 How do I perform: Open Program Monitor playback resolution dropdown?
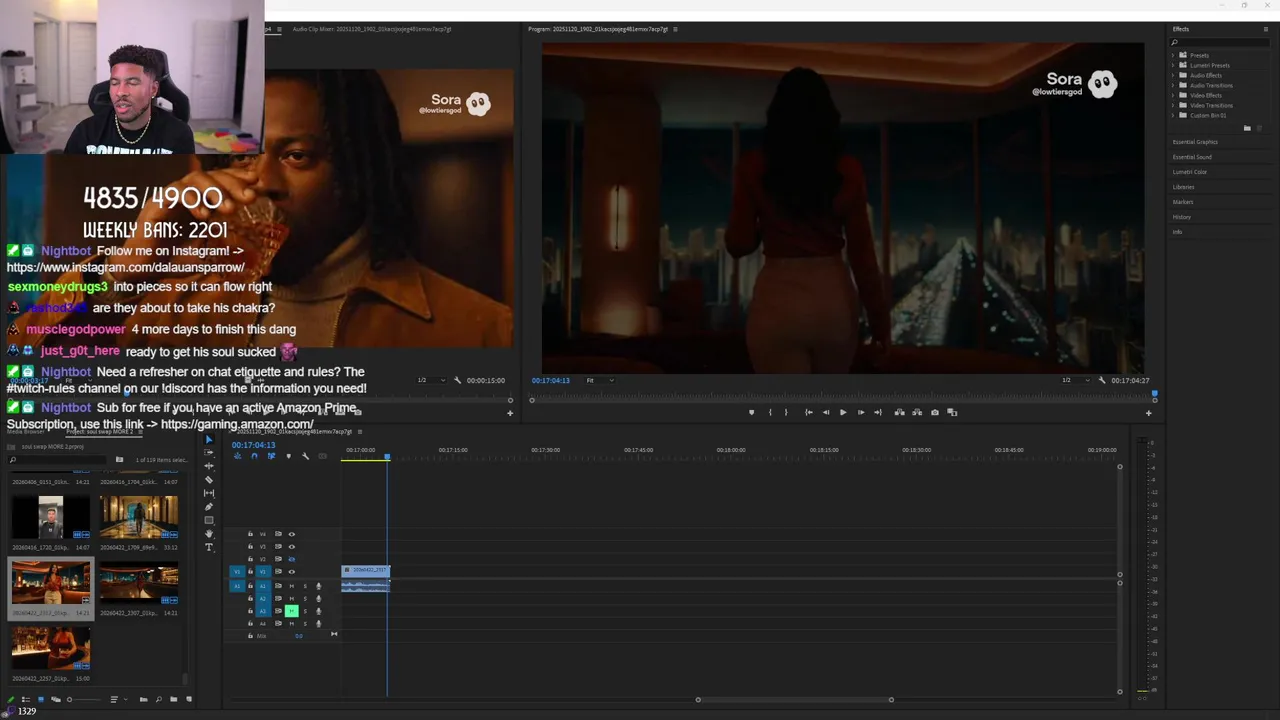click(1076, 380)
